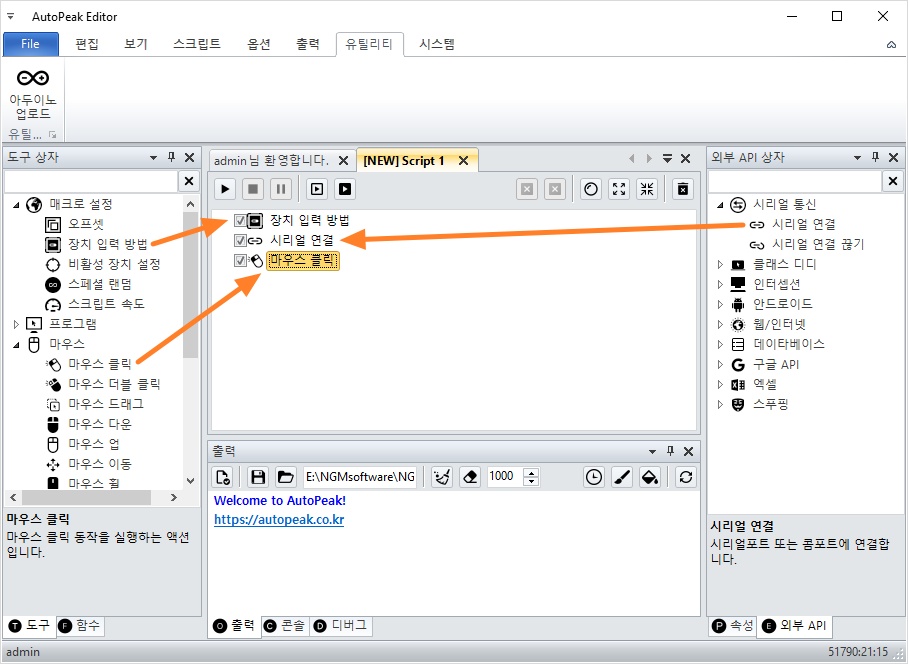Click the filled play-in-box run icon

(x=345, y=189)
